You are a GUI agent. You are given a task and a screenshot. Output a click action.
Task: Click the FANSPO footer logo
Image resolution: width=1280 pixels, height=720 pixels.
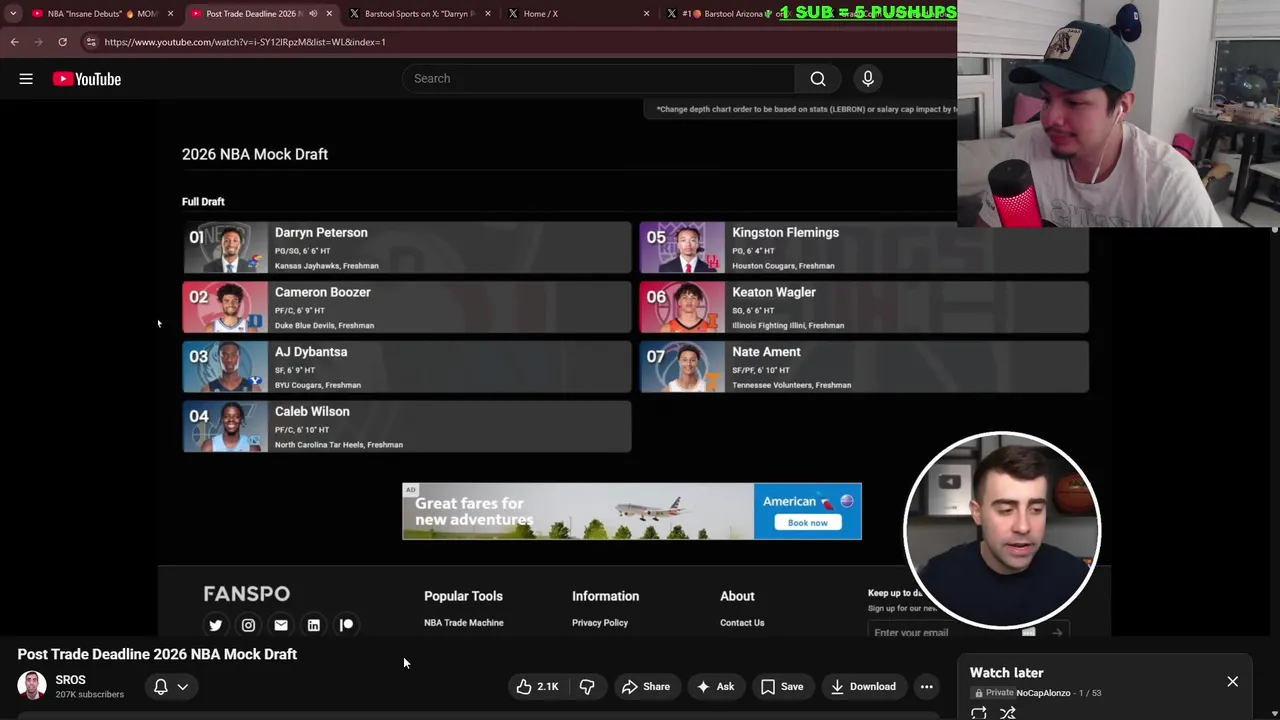[x=247, y=594]
